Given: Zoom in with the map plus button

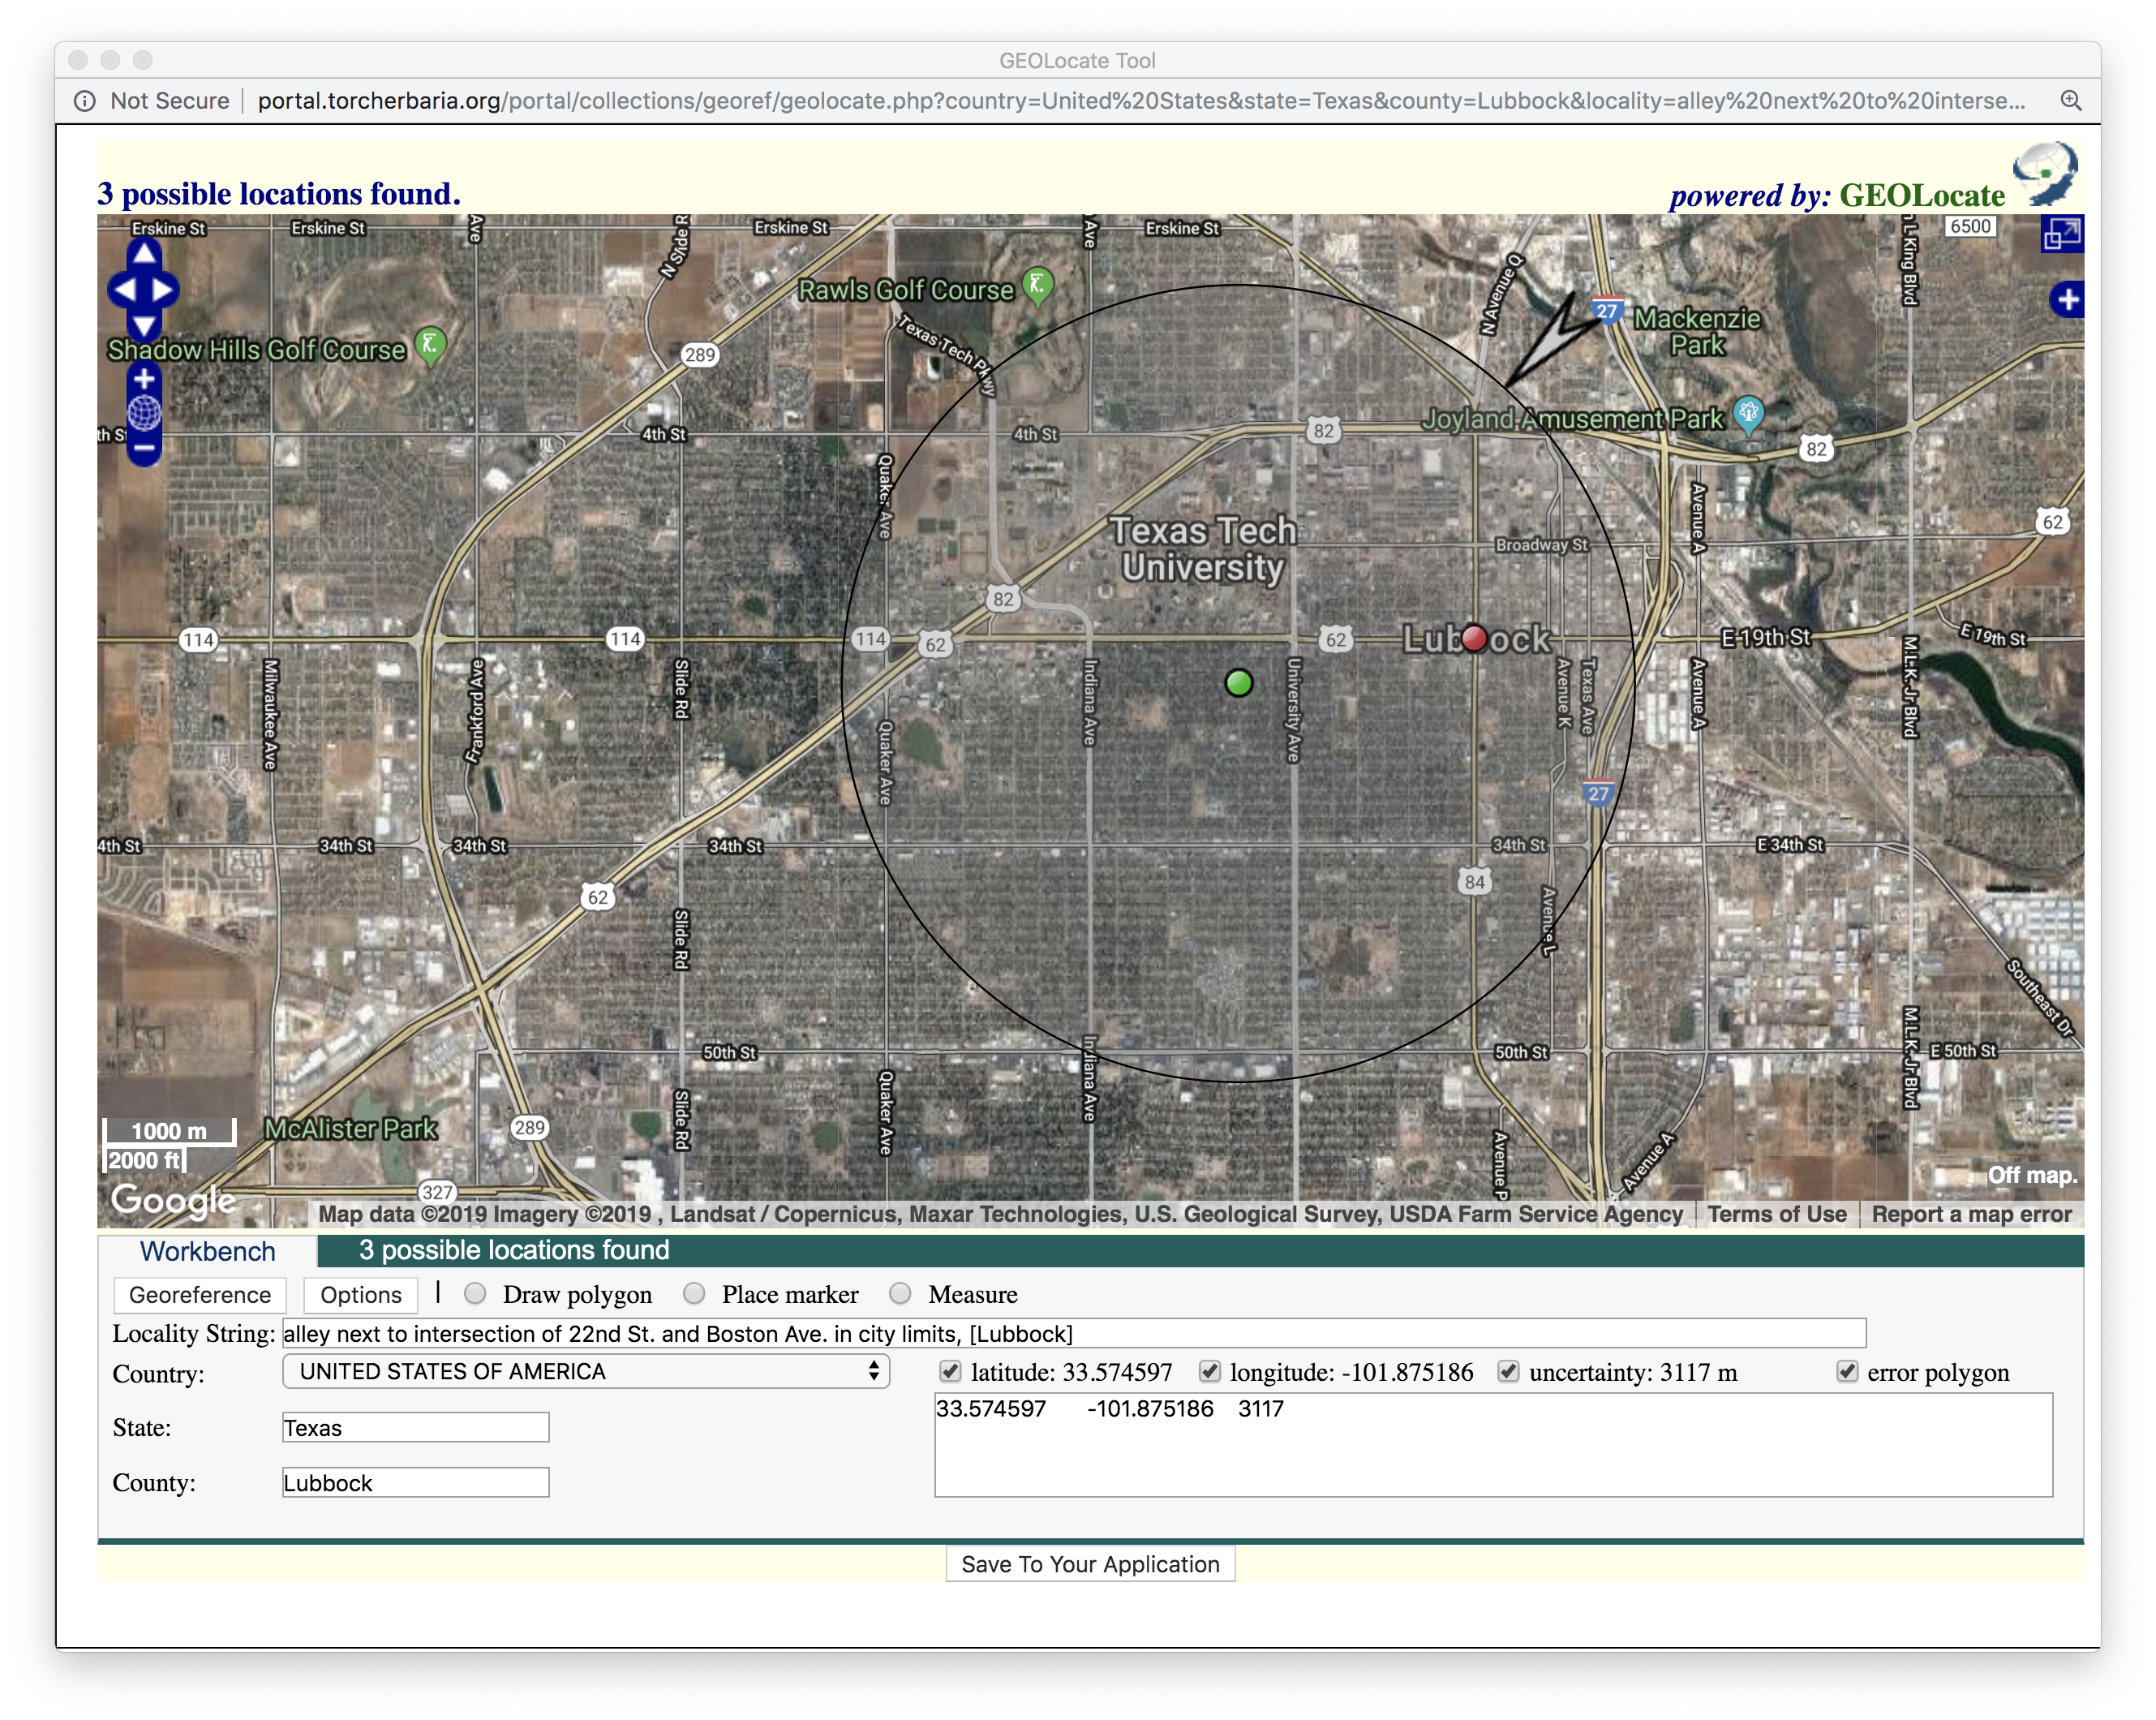Looking at the screenshot, I should coord(144,379).
